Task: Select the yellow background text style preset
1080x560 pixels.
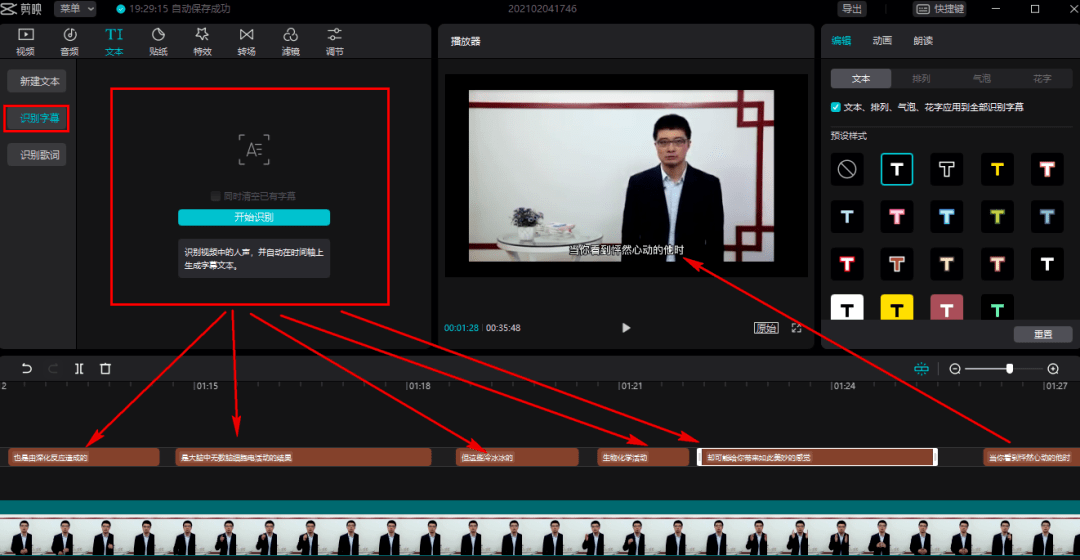Action: point(897,308)
